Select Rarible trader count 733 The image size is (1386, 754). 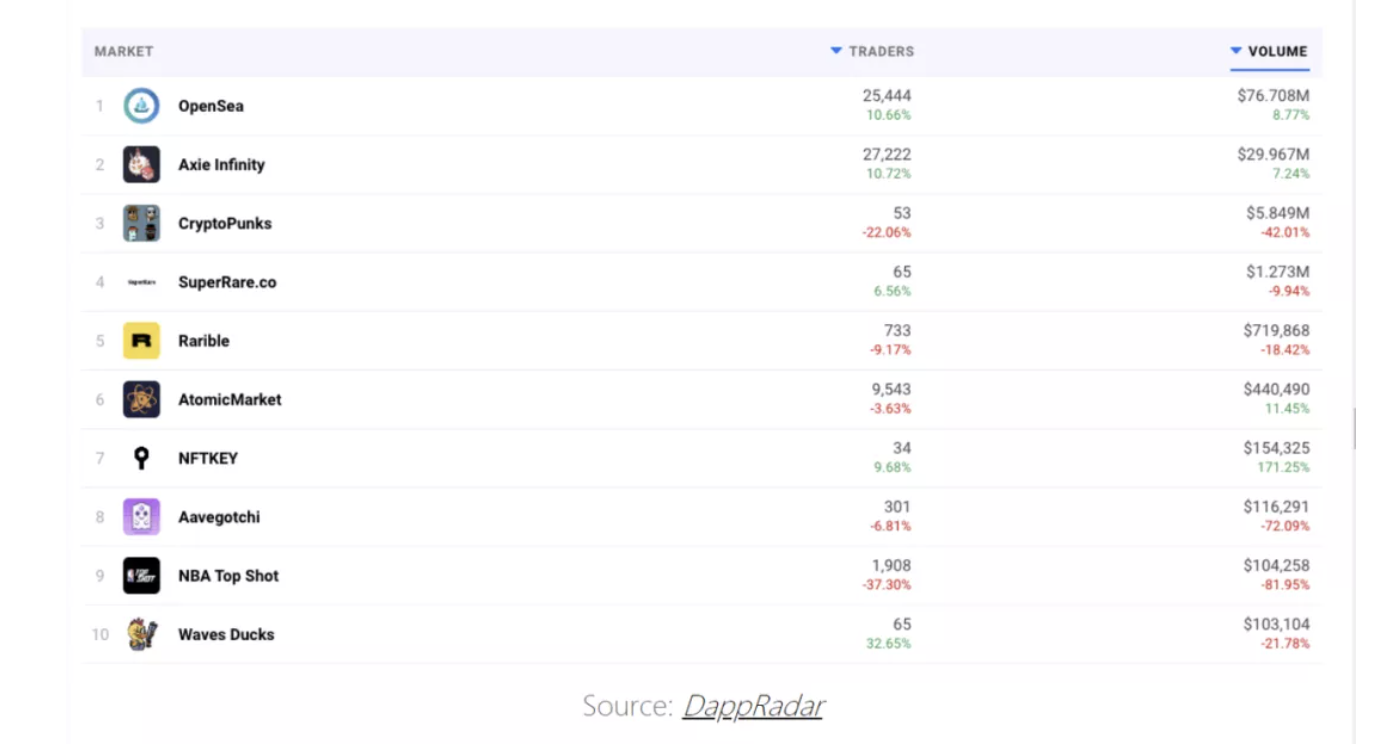coord(898,331)
